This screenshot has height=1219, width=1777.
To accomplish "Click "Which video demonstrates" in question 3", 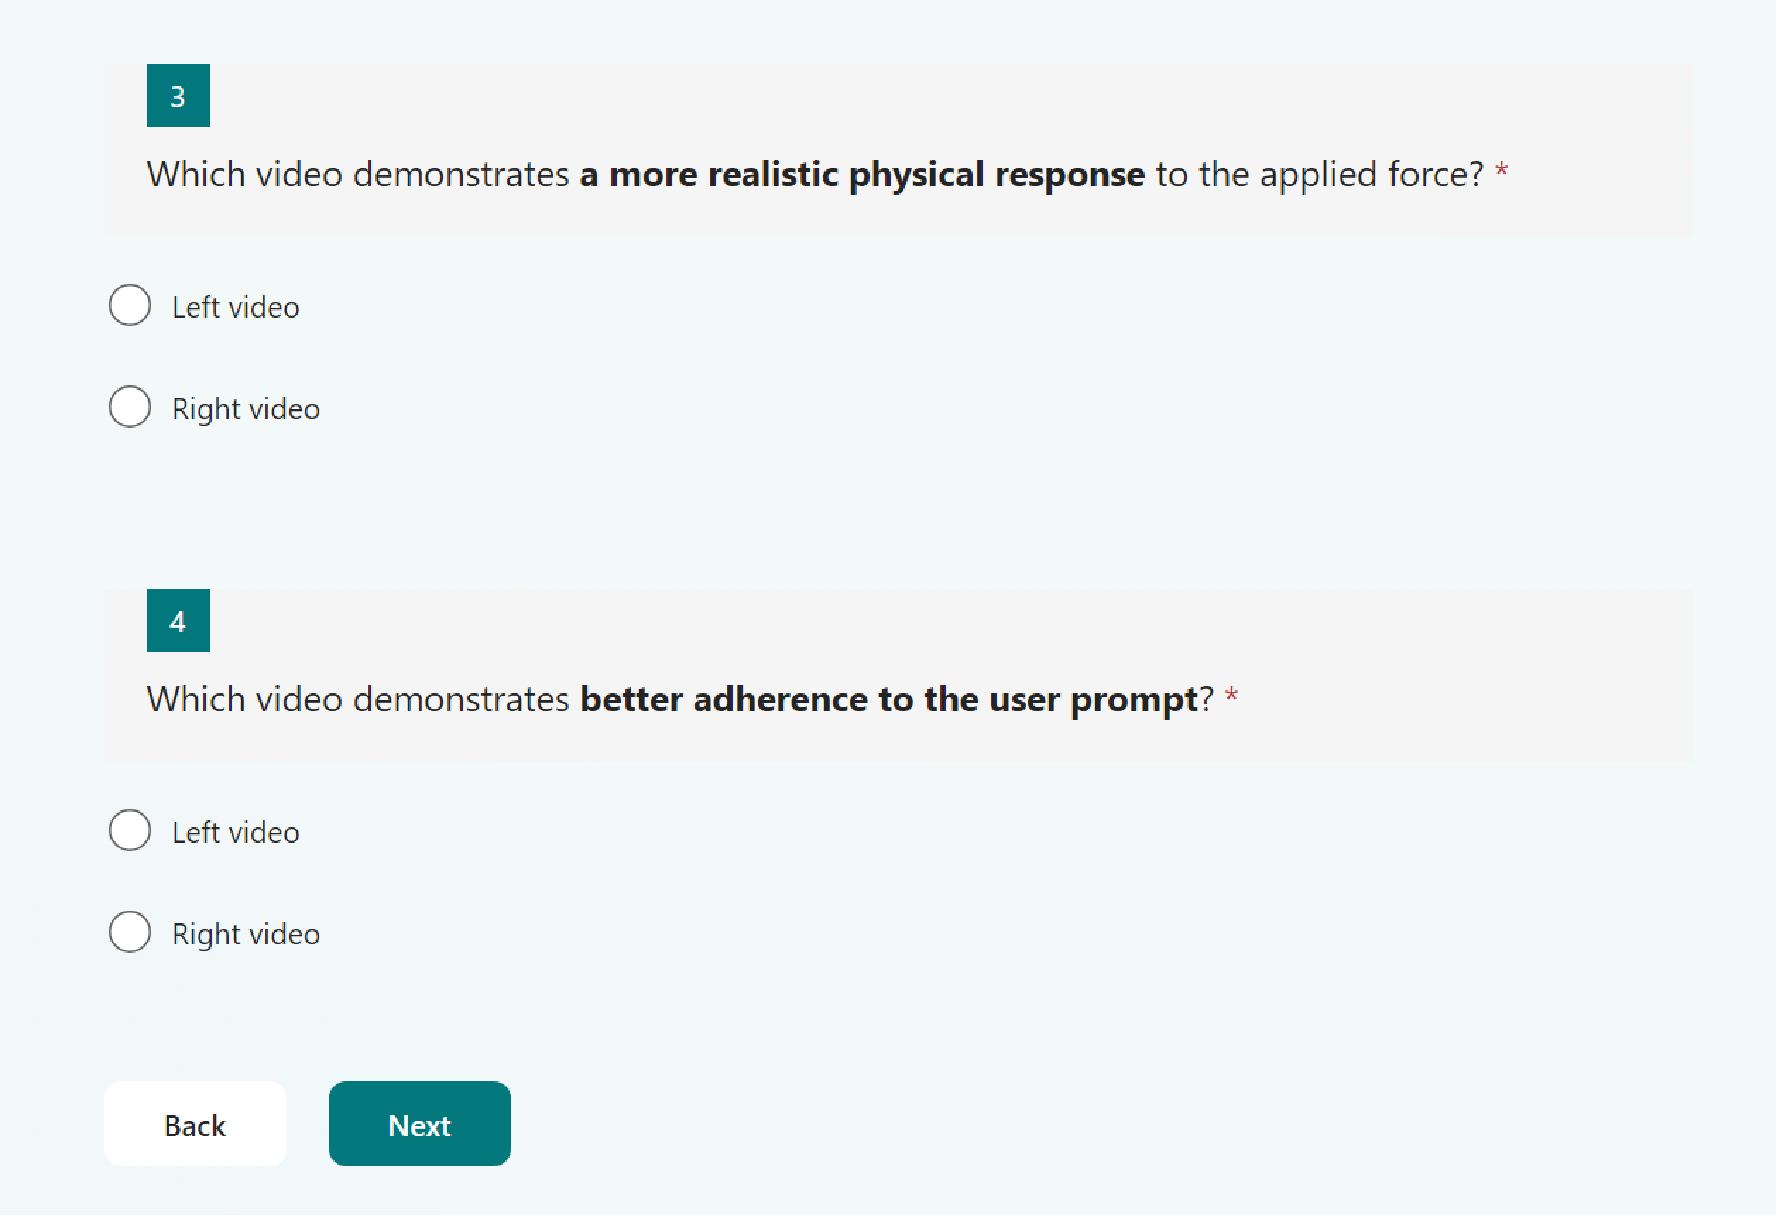I will [358, 175].
